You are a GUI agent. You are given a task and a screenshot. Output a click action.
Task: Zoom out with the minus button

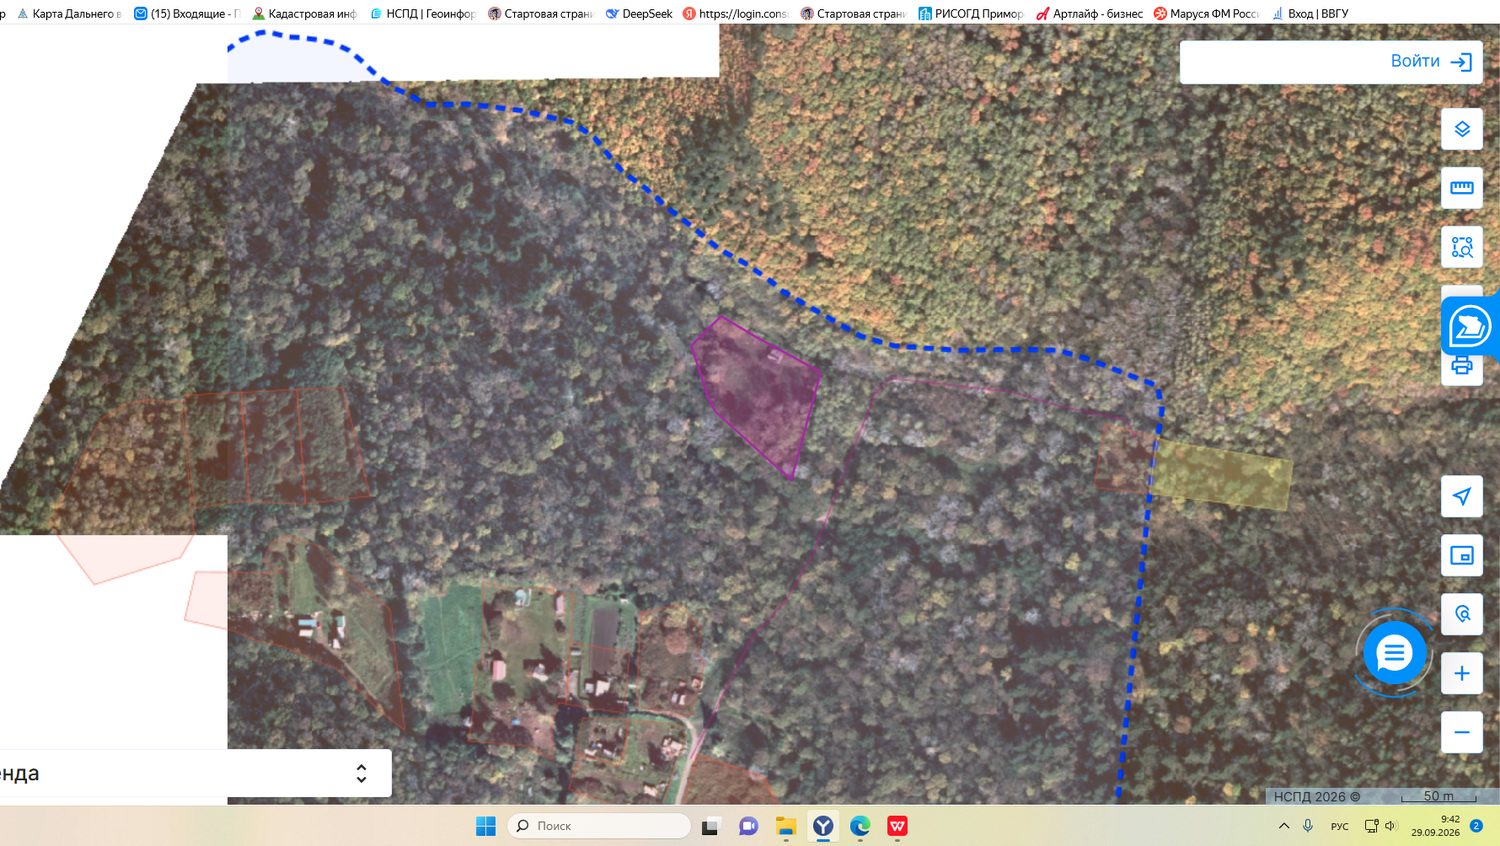coord(1461,732)
